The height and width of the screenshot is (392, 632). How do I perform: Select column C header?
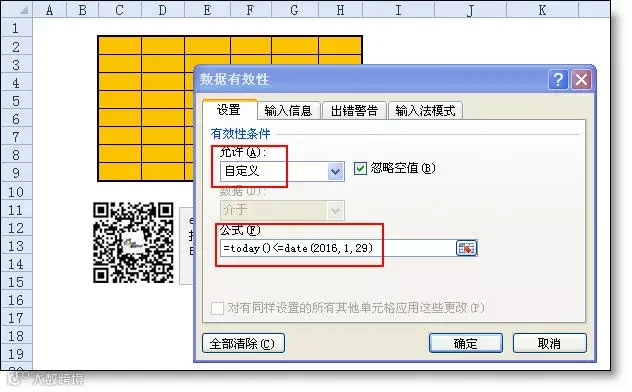[120, 9]
